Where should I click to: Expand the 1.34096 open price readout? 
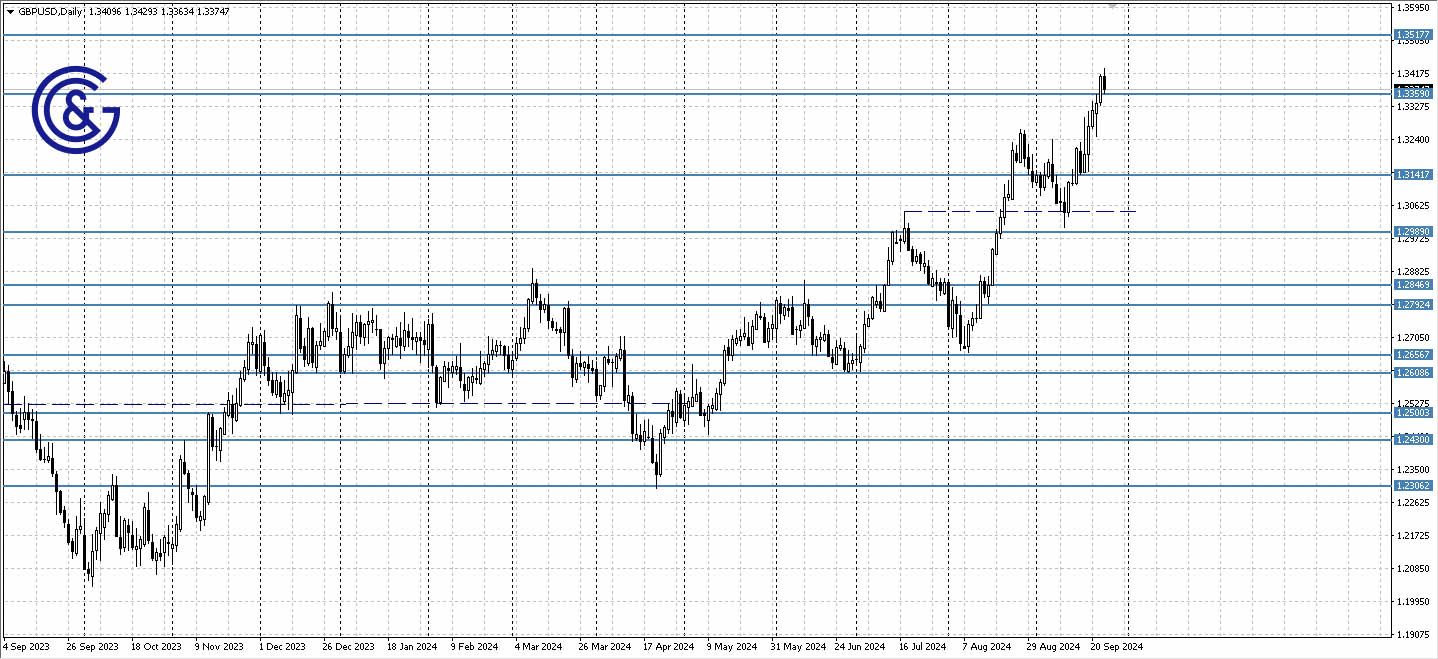106,10
